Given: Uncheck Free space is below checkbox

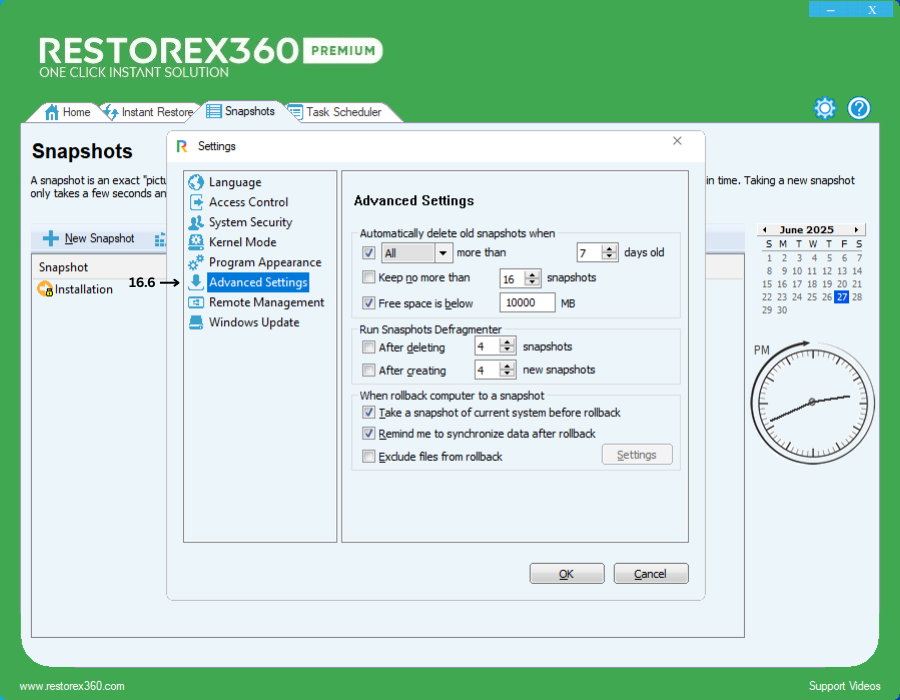Looking at the screenshot, I should click(x=369, y=303).
